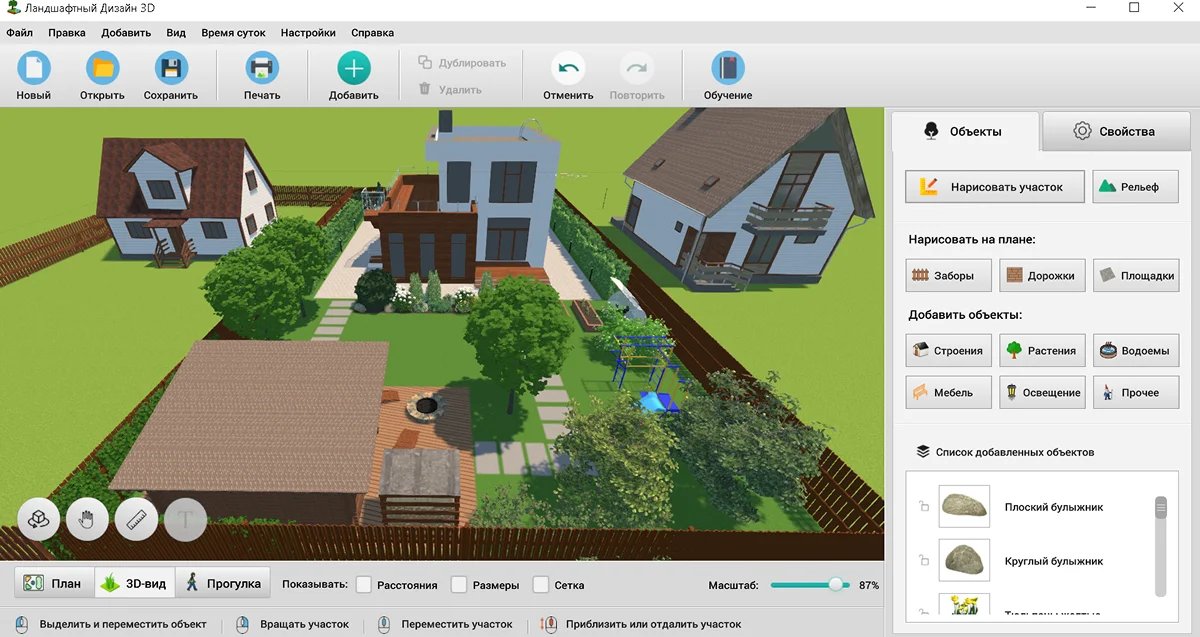Select the ruler measurement tool

pos(135,519)
